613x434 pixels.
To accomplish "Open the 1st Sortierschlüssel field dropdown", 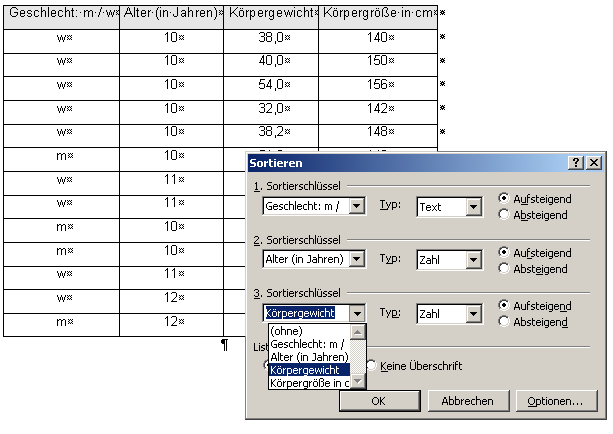I will (357, 206).
